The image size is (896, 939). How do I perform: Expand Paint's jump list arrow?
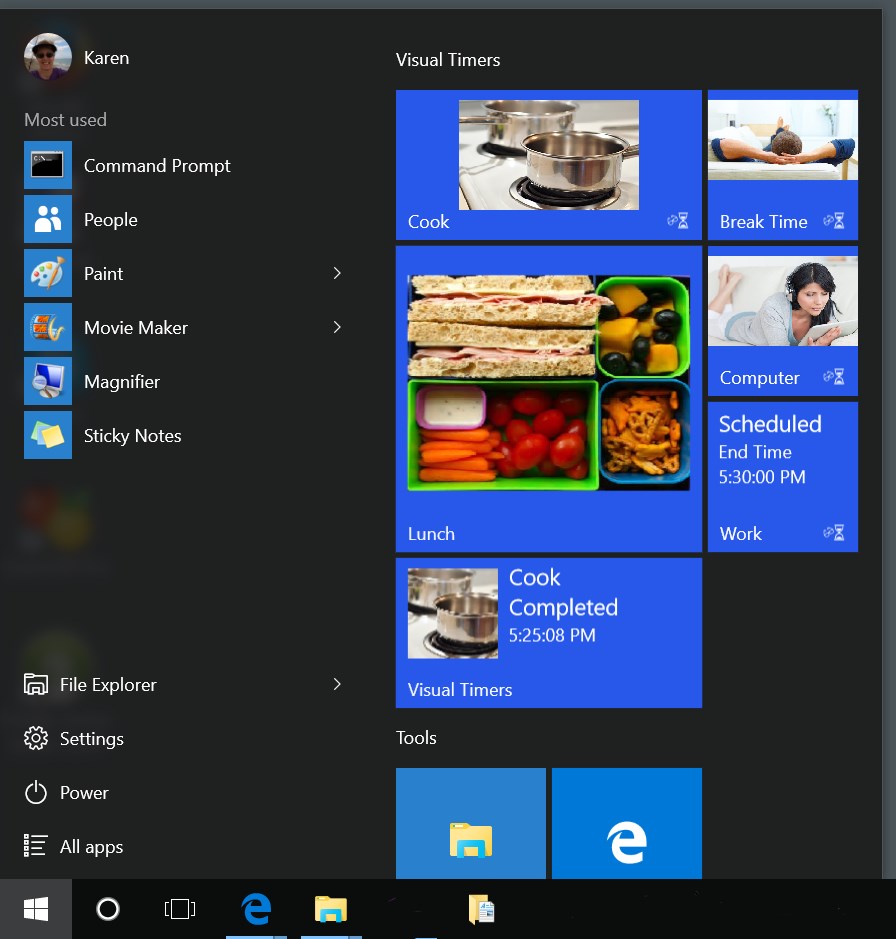coord(337,273)
